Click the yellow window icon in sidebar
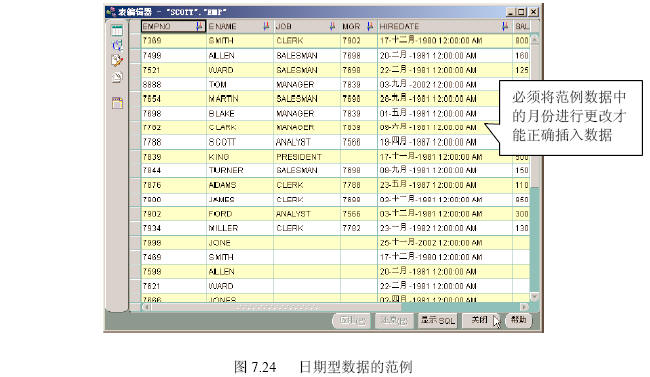650x377 pixels. click(117, 103)
